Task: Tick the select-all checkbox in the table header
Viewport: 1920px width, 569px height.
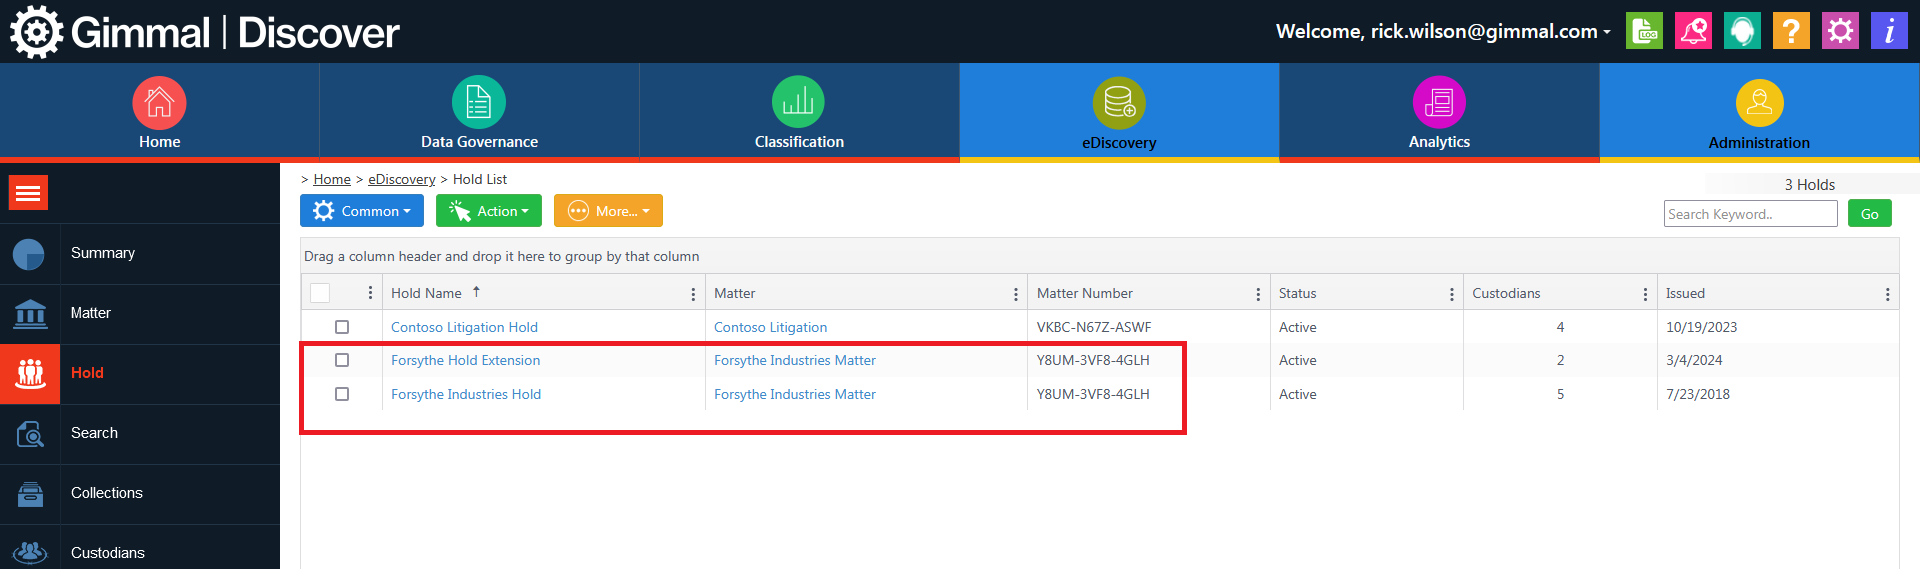Action: click(x=320, y=293)
